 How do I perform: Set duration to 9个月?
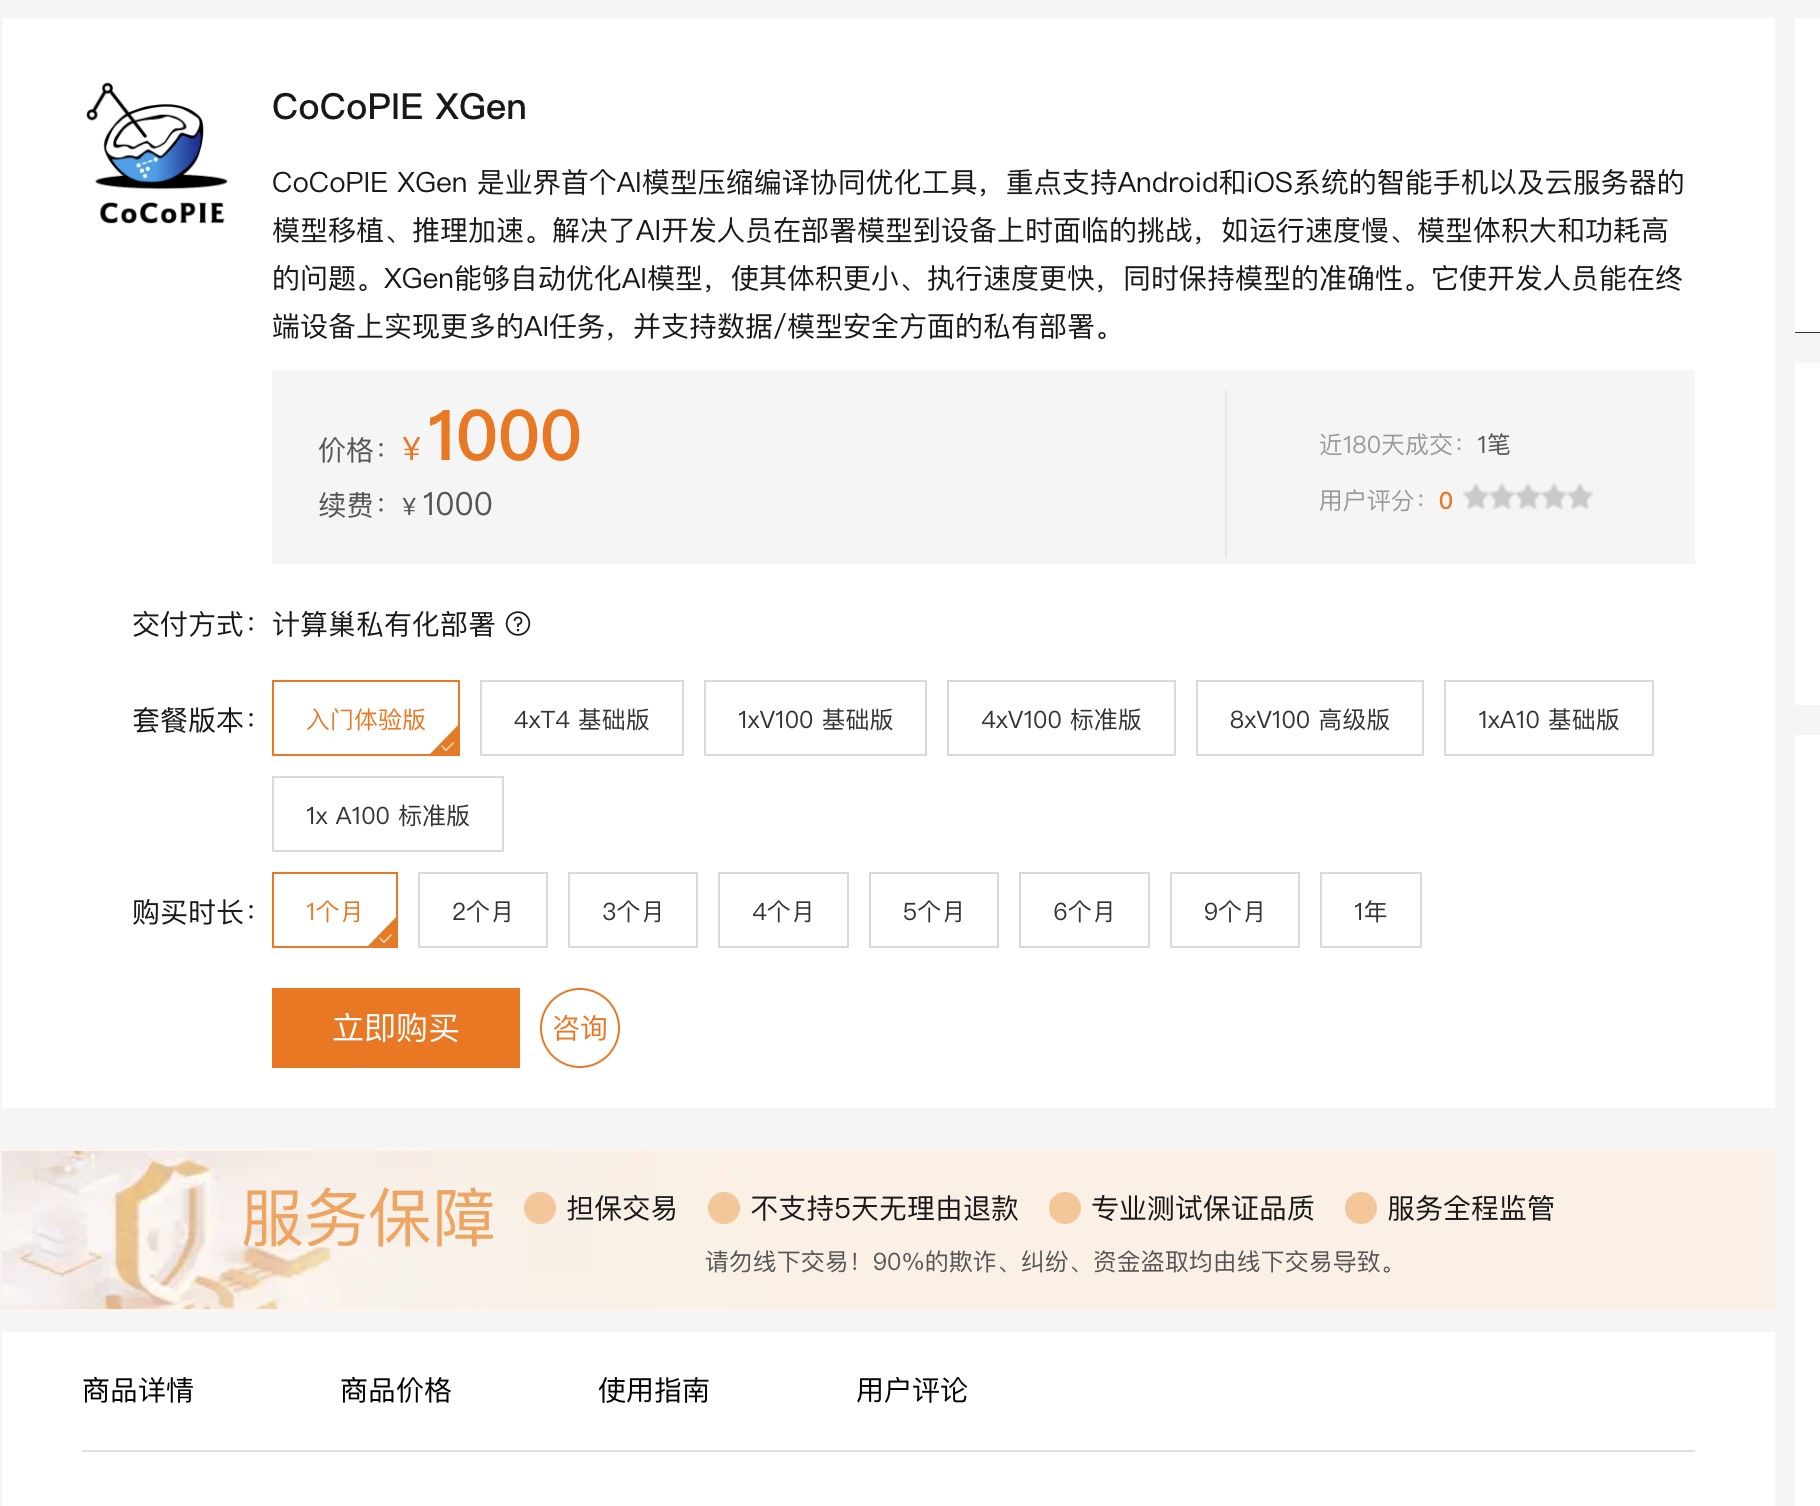click(1235, 910)
